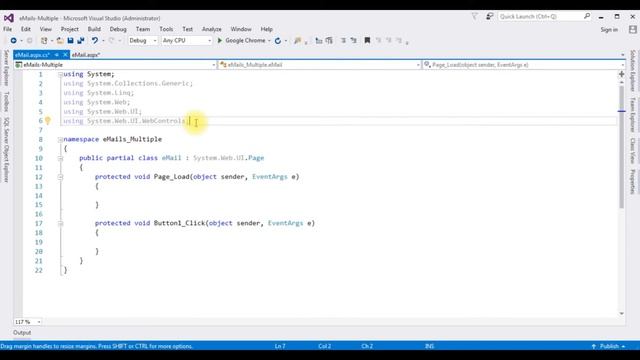The image size is (640, 360).
Task: Click the Refresh browser icon
Action: tap(278, 40)
